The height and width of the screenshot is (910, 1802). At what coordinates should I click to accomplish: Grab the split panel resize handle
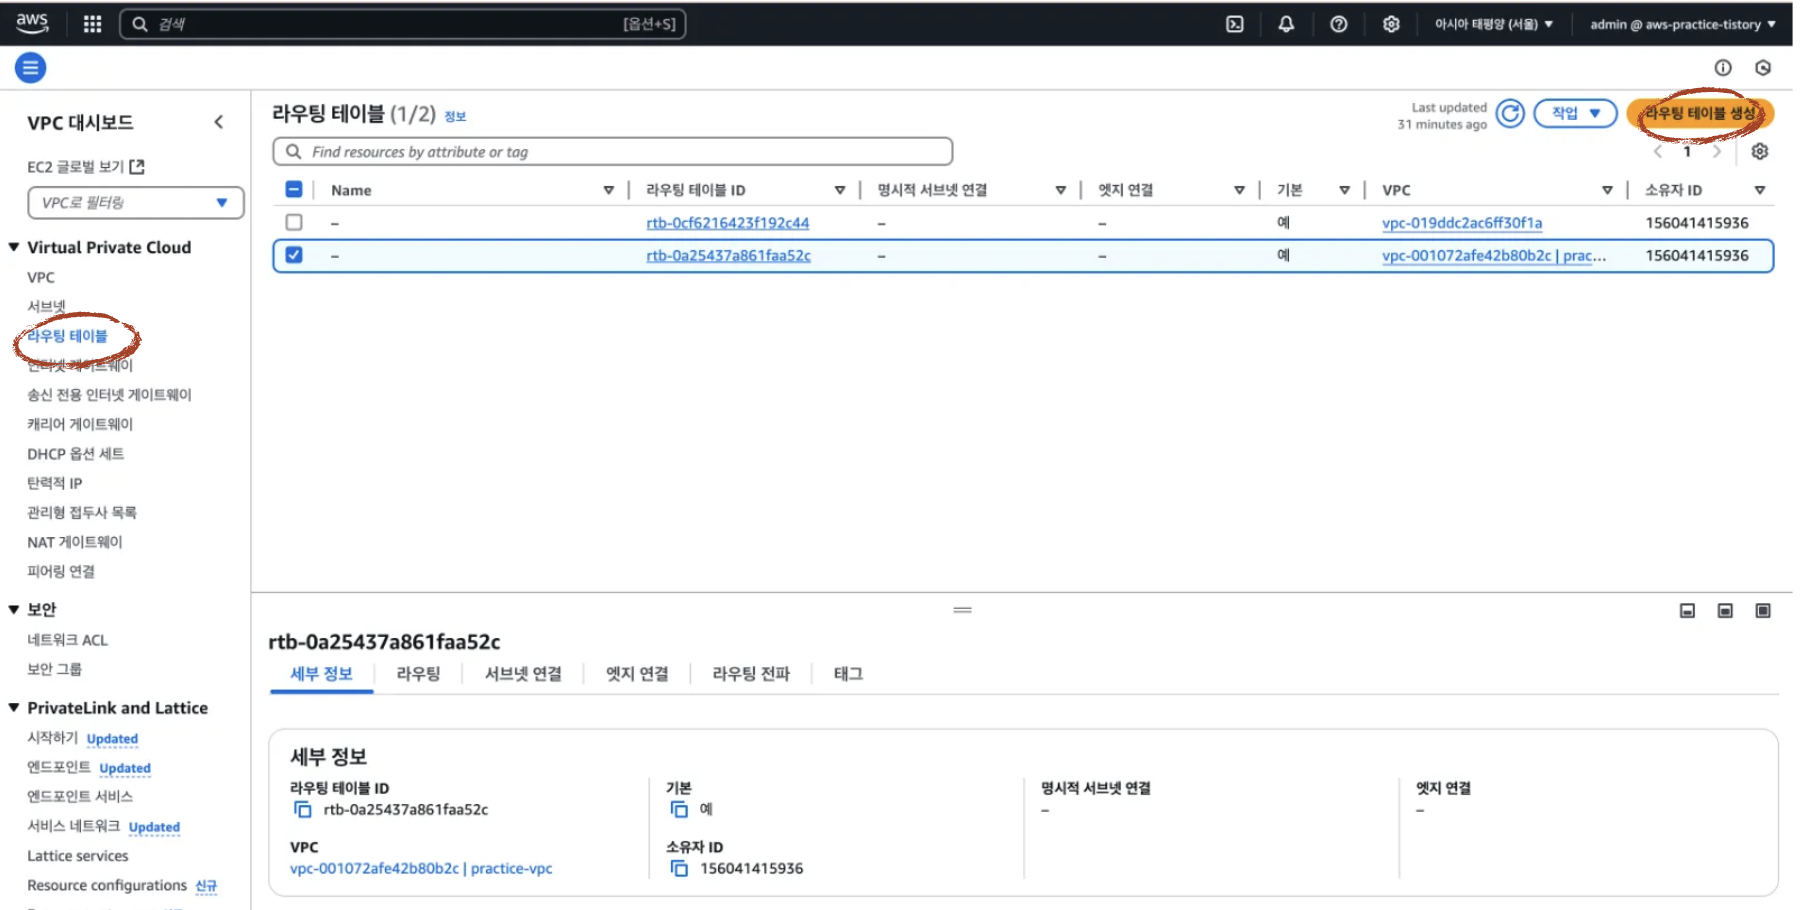(962, 610)
